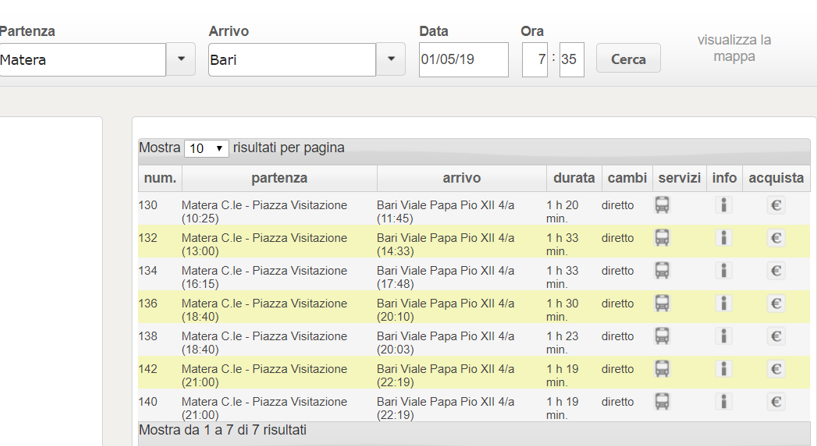
Task: Buy ticket for trip 136 with euro icon
Action: pyautogui.click(x=776, y=304)
